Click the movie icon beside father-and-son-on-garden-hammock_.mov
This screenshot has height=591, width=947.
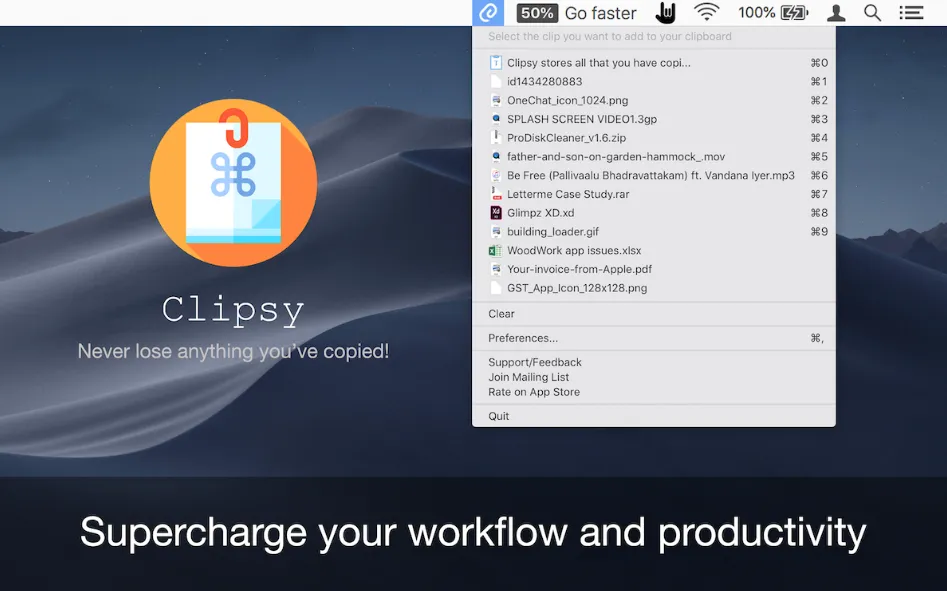point(496,156)
